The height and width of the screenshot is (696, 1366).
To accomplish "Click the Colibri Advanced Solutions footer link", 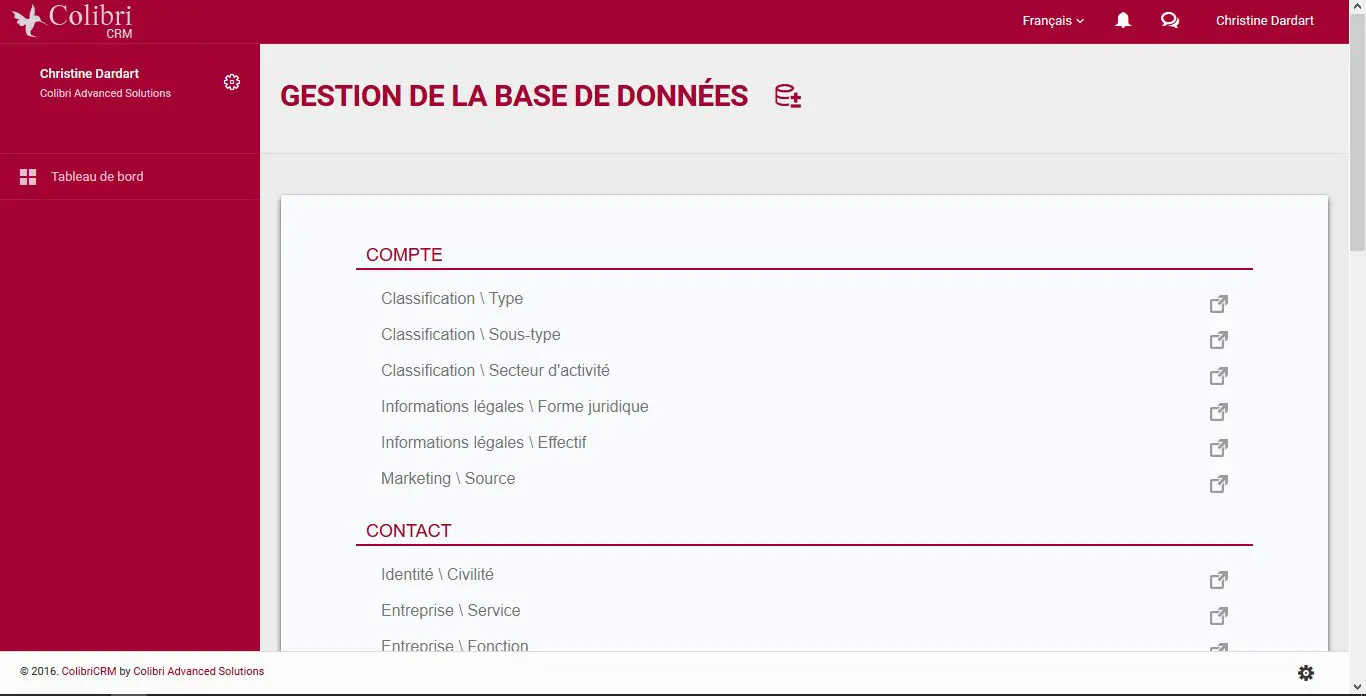I will coord(199,672).
